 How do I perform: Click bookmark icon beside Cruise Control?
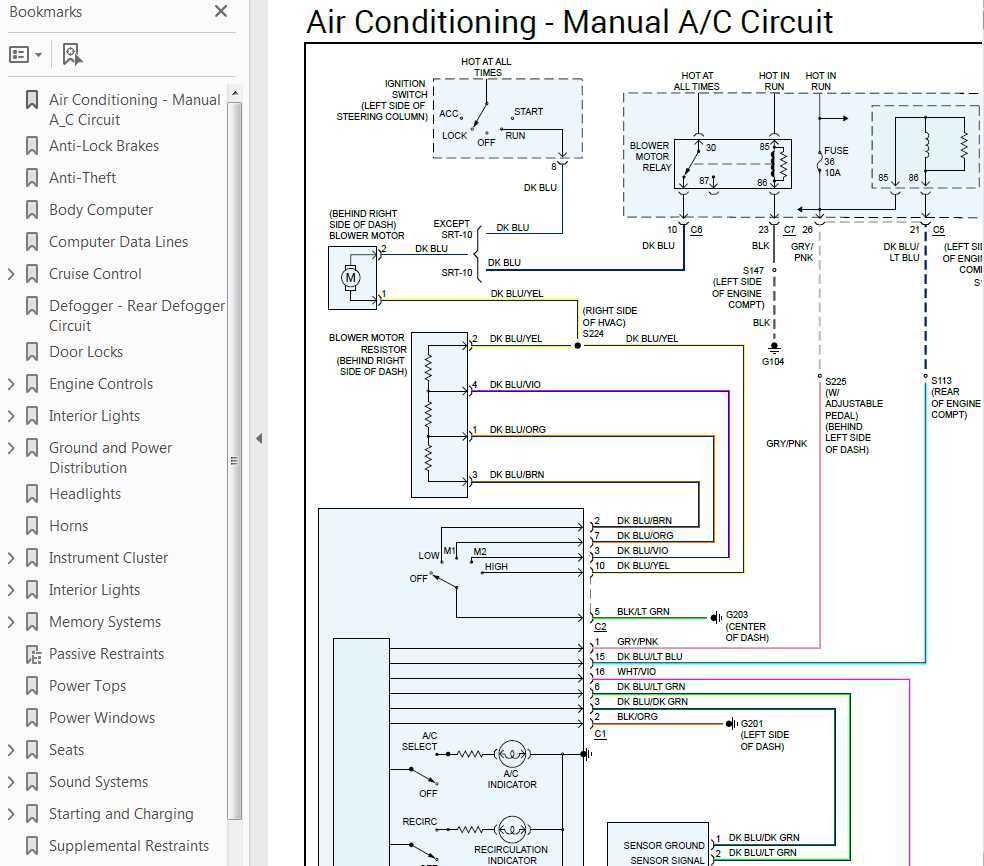coord(31,274)
